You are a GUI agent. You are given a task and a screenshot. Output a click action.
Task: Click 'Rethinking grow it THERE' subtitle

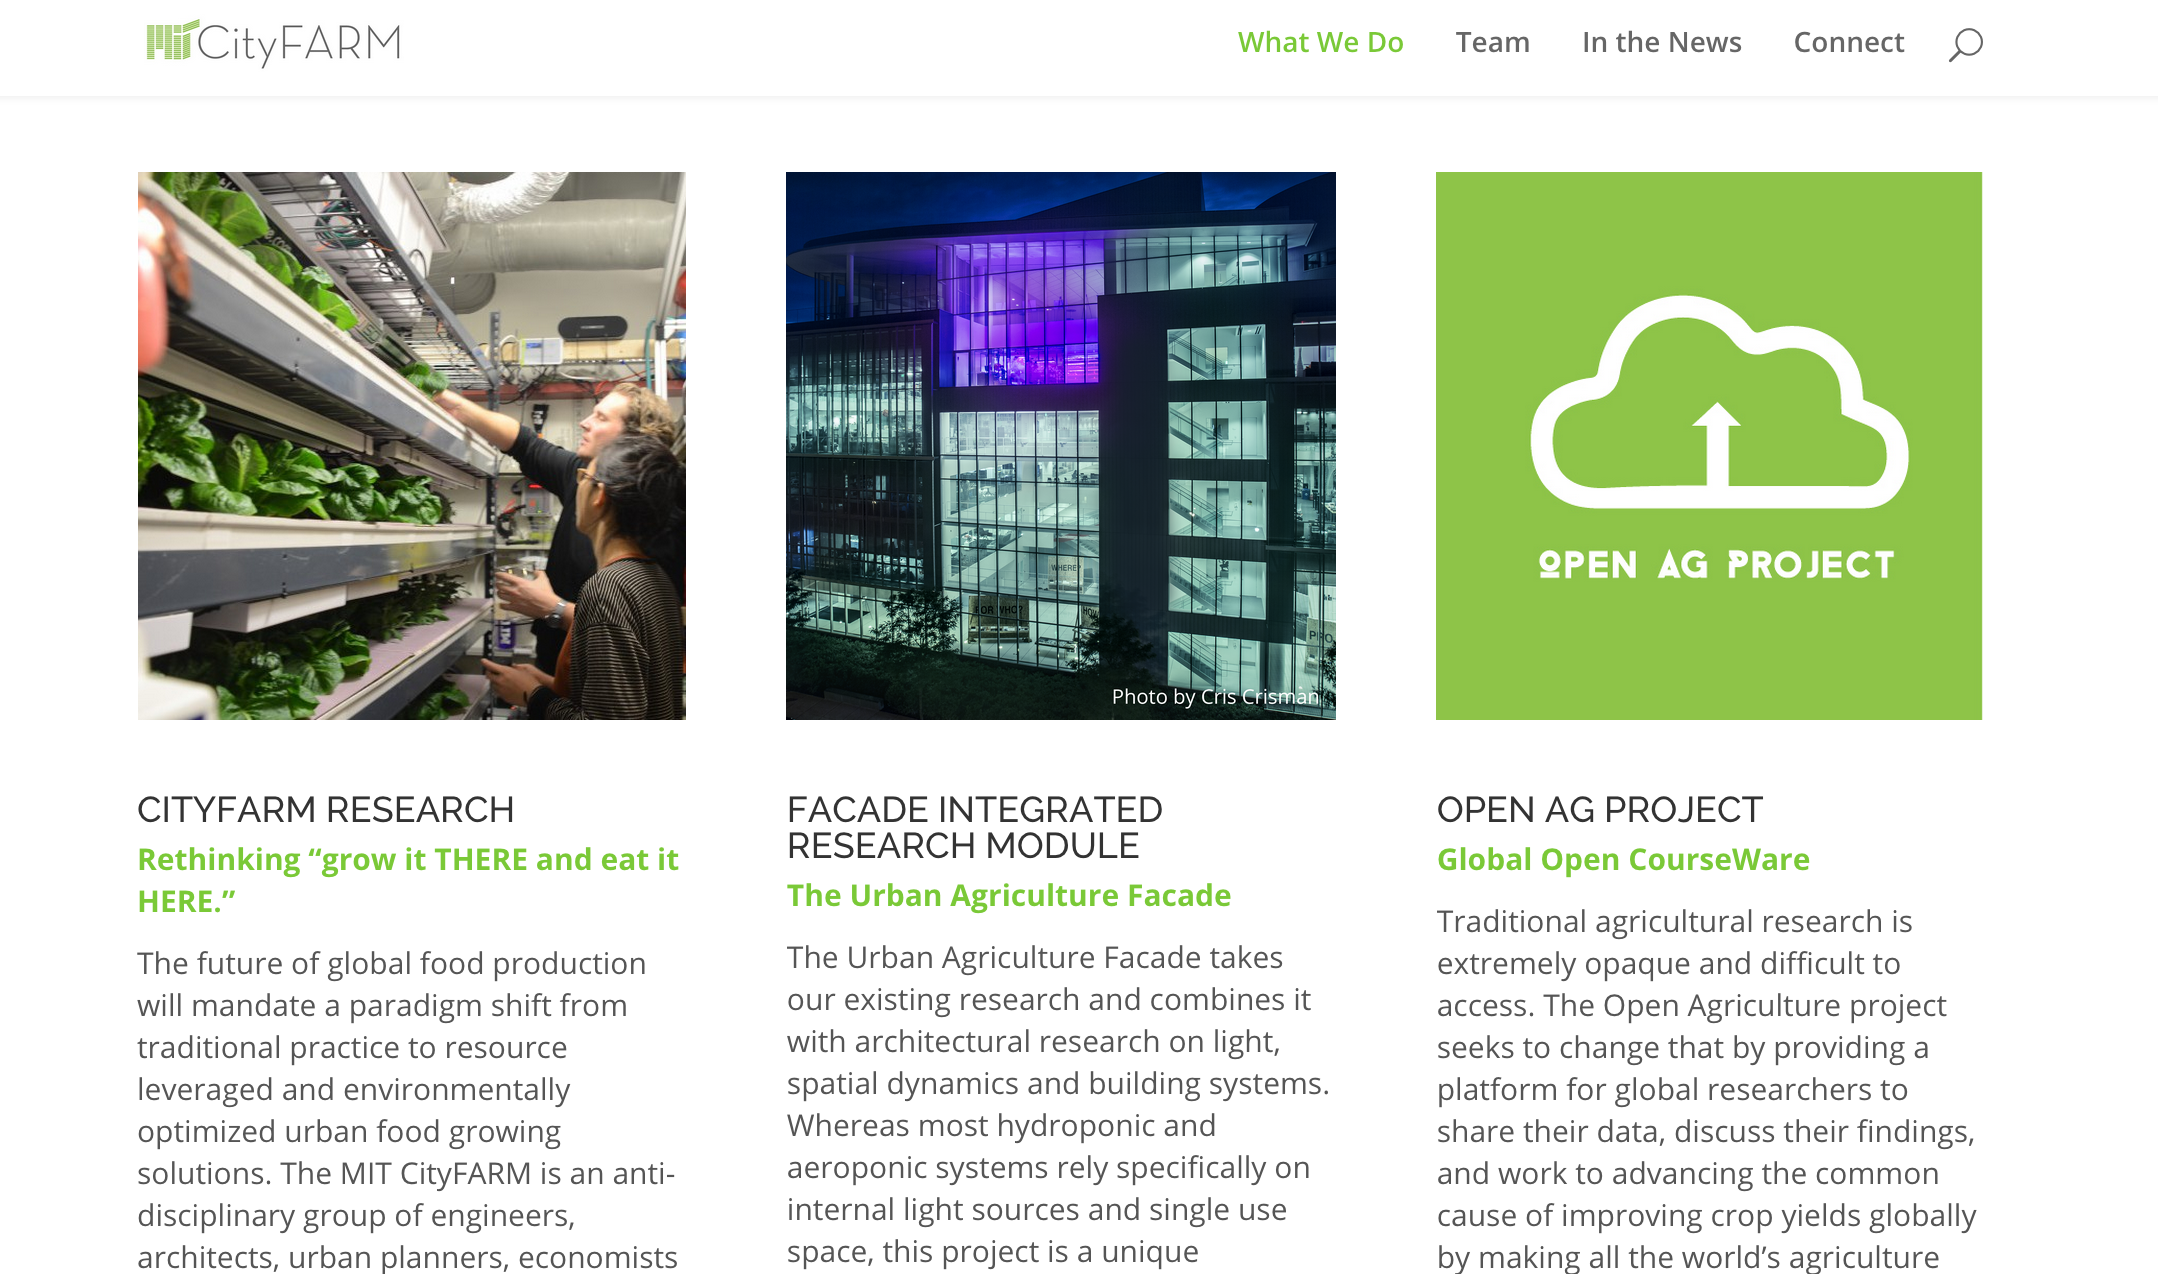(x=408, y=880)
